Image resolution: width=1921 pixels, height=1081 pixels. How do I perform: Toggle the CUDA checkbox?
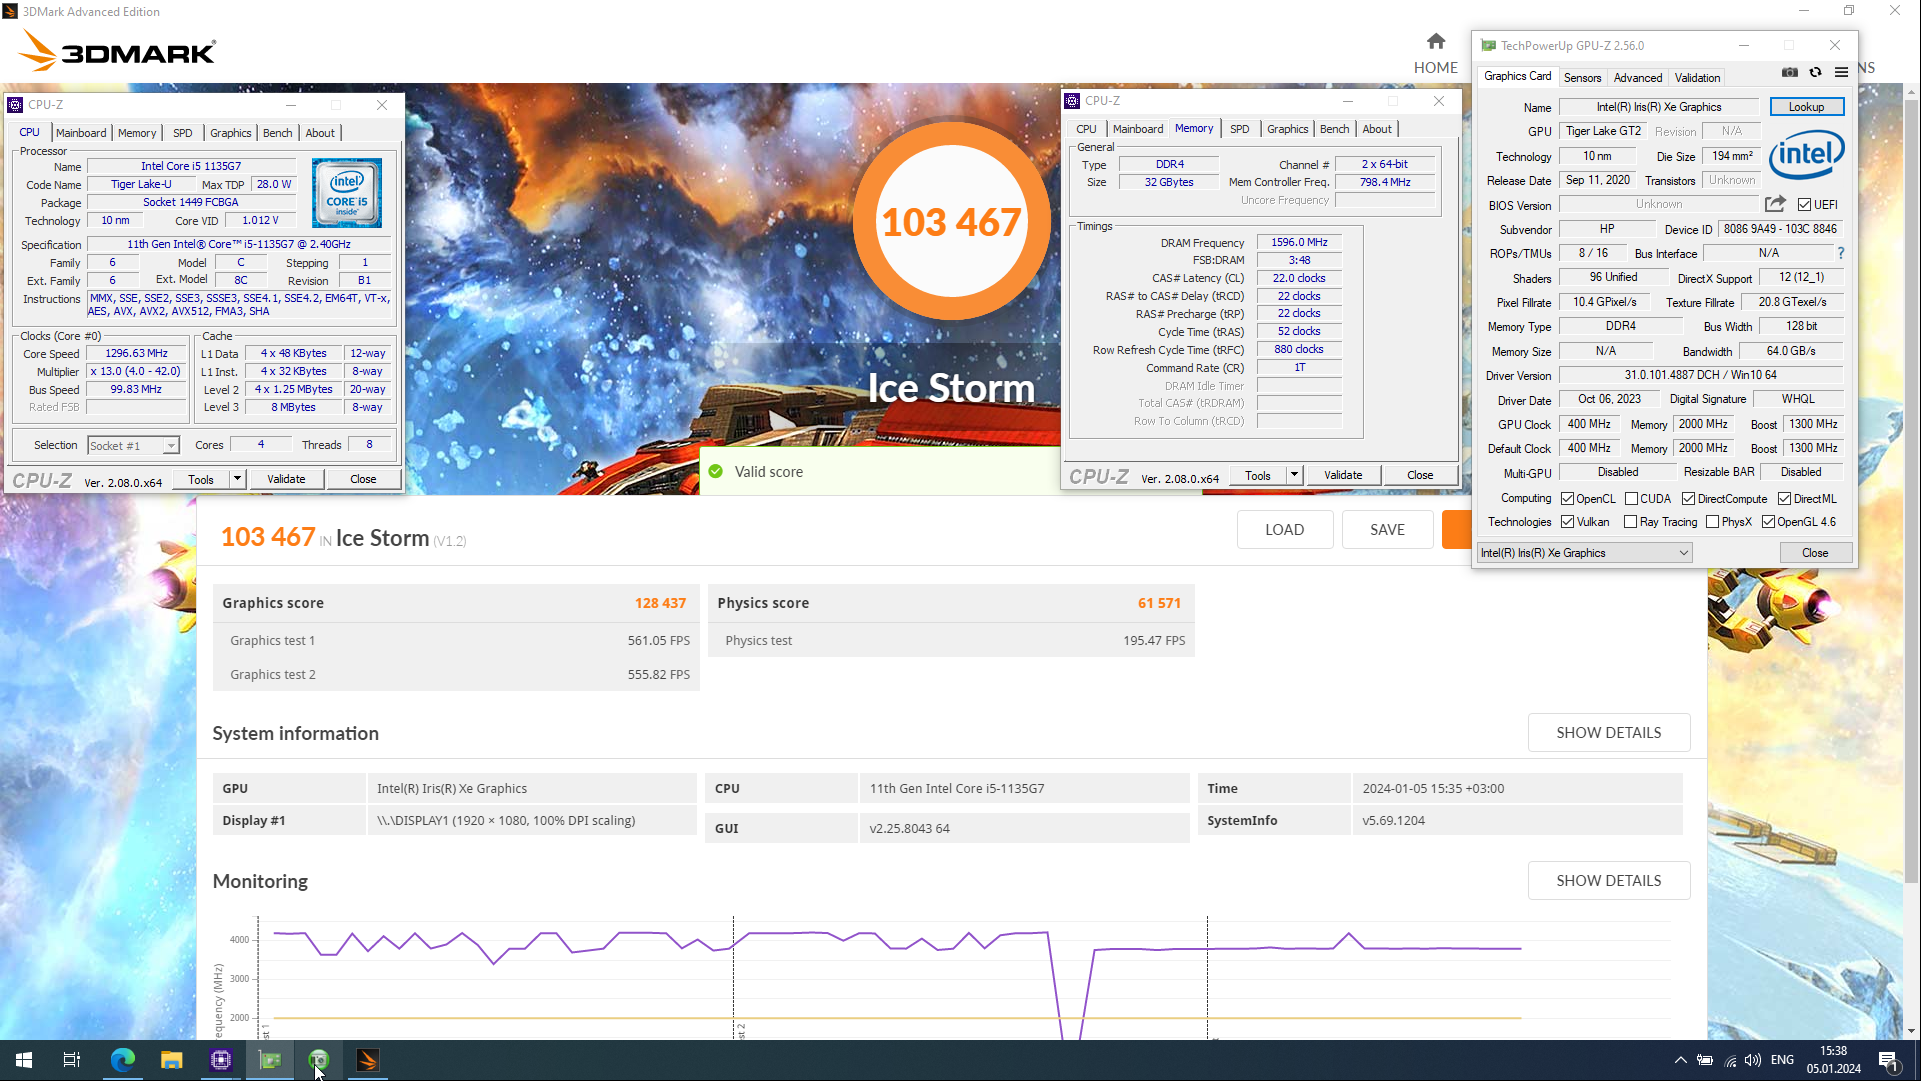pyautogui.click(x=1631, y=499)
